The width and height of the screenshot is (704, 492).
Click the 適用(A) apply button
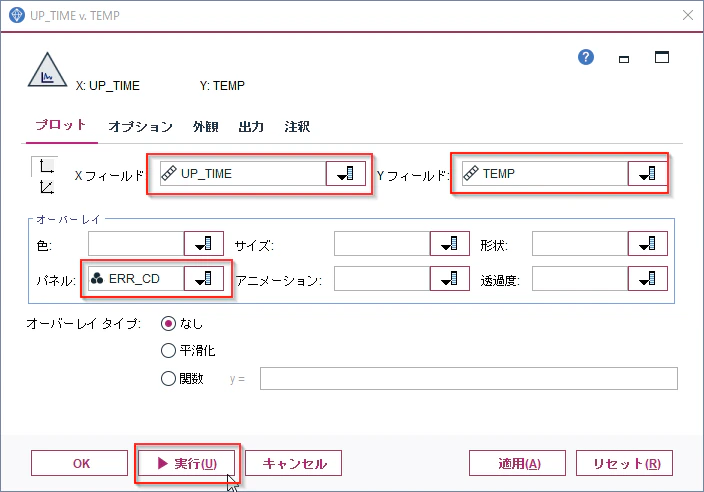[517, 463]
